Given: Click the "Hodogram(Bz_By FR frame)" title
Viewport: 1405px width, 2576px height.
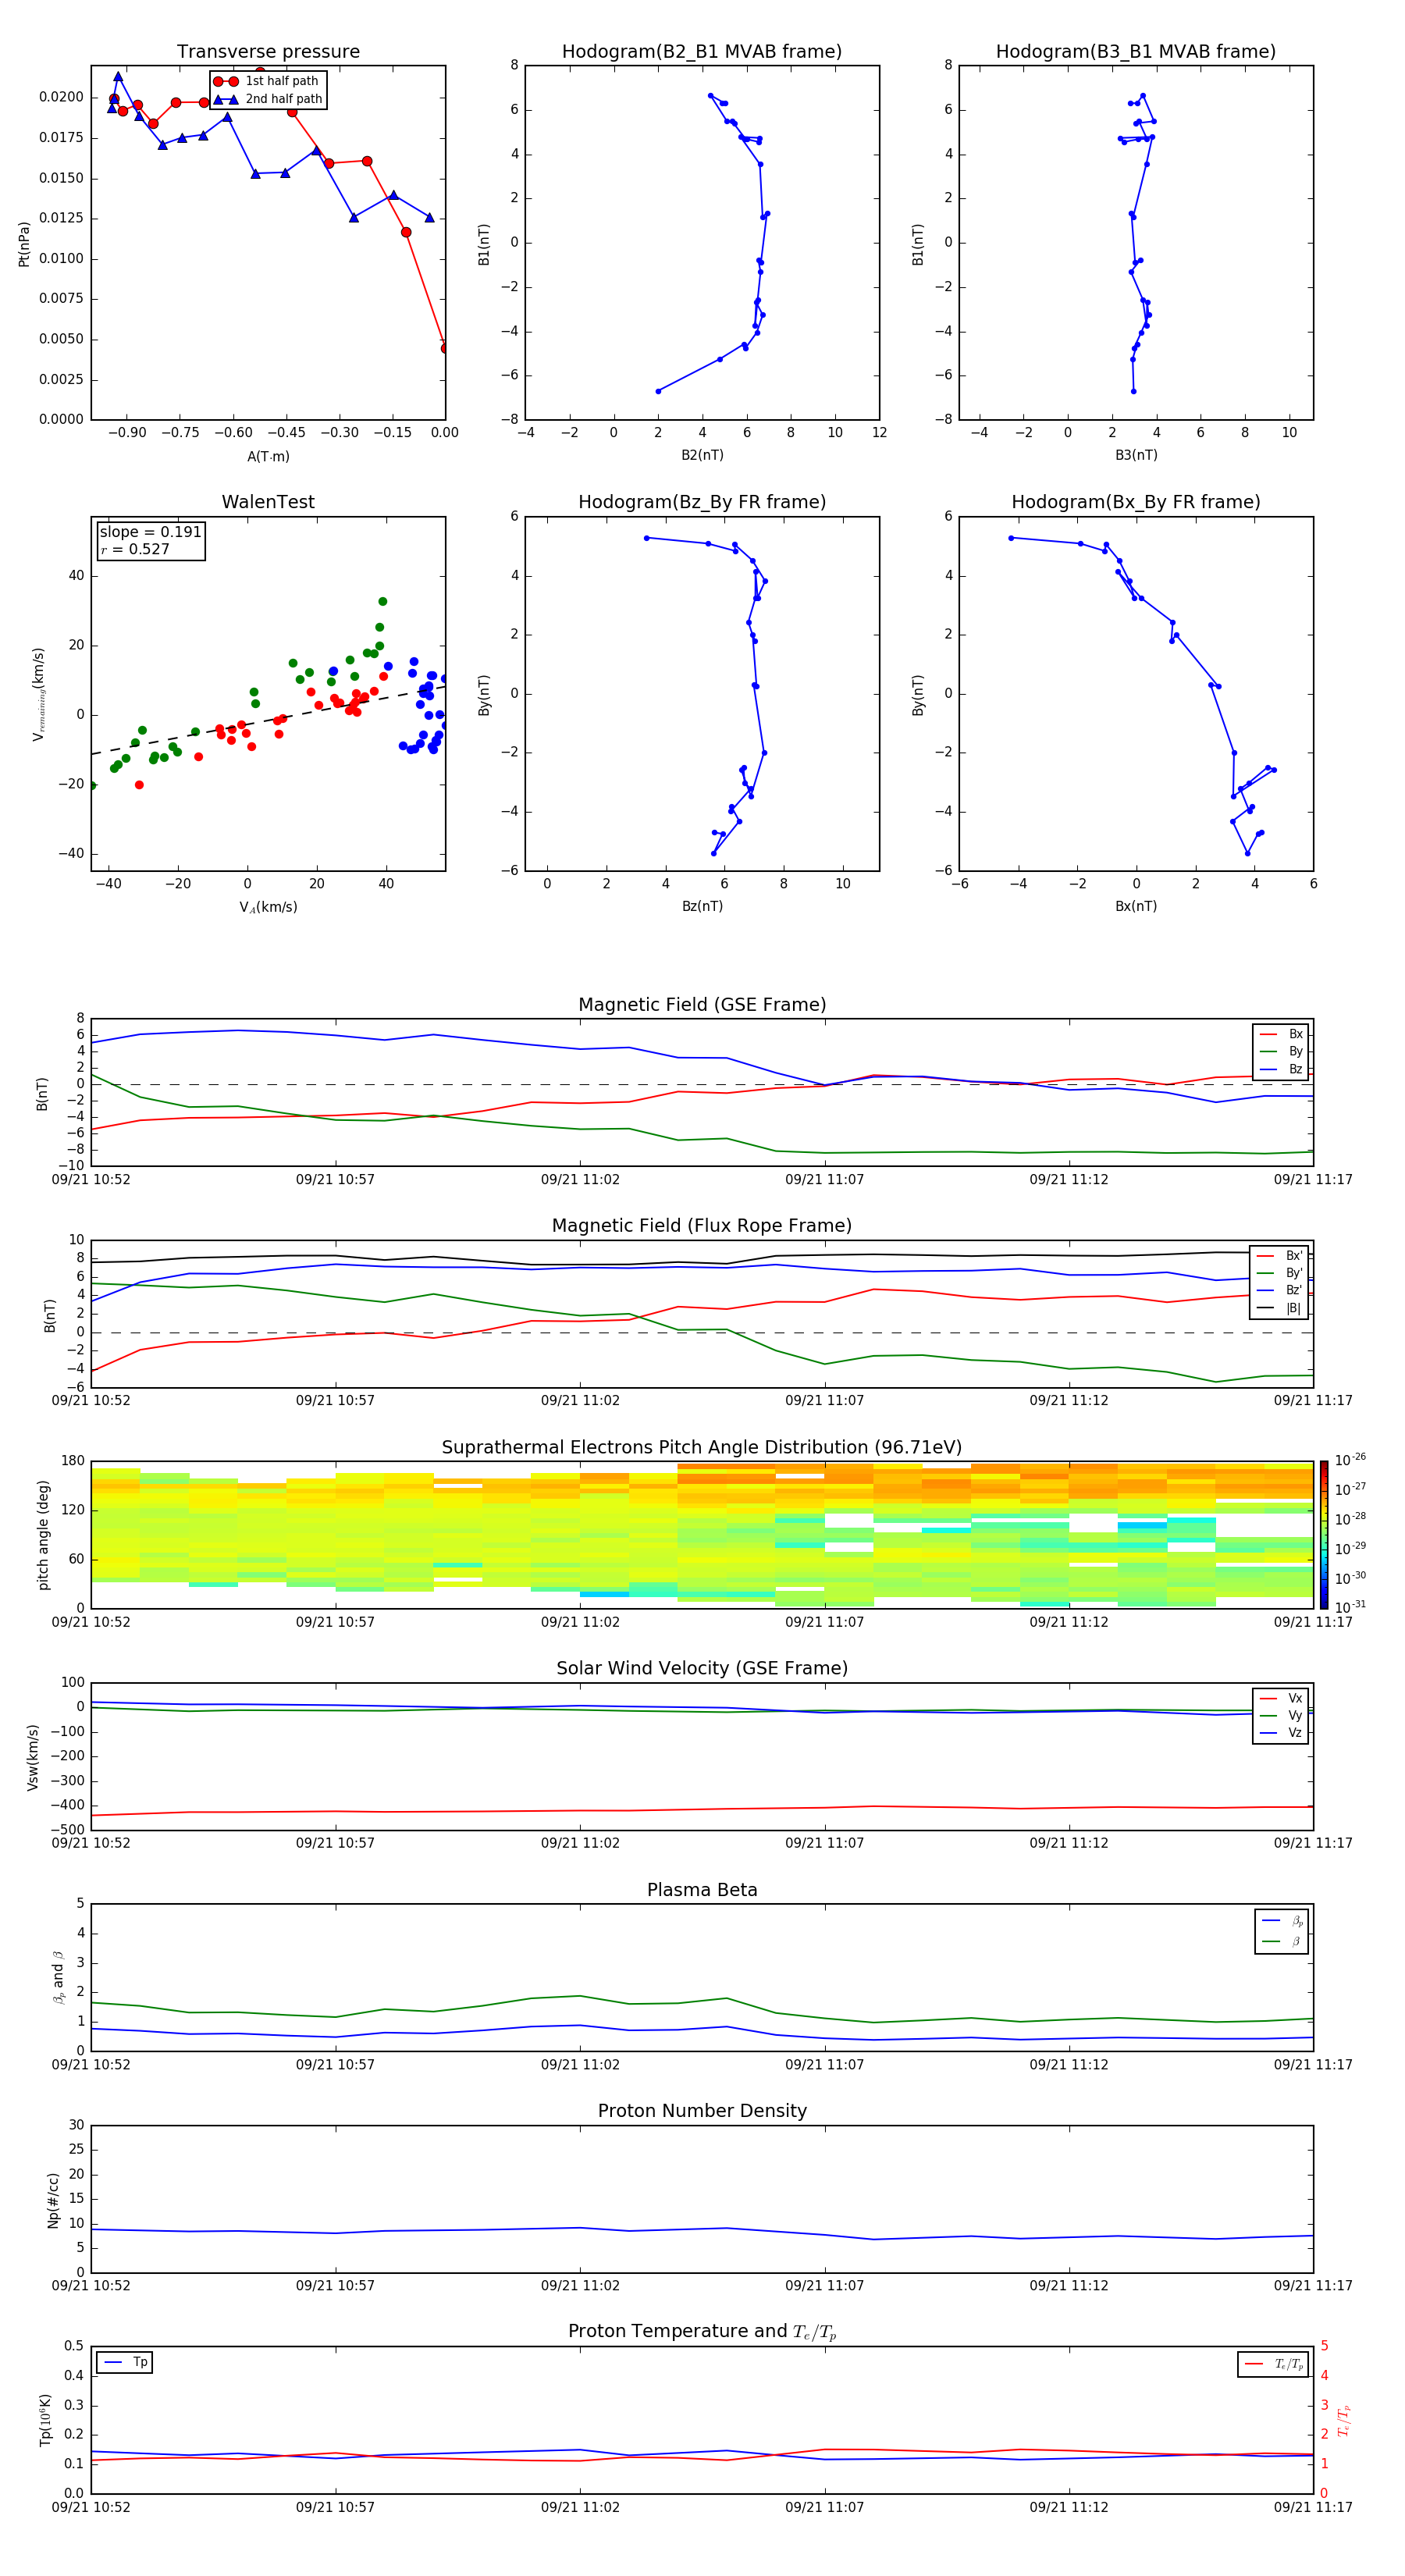Looking at the screenshot, I should coord(702,502).
